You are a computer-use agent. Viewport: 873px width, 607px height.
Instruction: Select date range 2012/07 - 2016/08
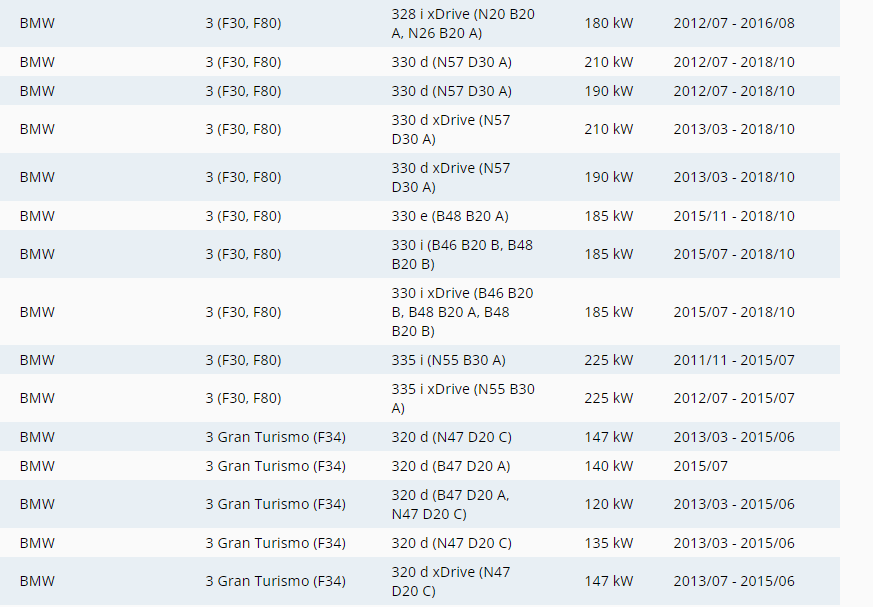click(734, 23)
